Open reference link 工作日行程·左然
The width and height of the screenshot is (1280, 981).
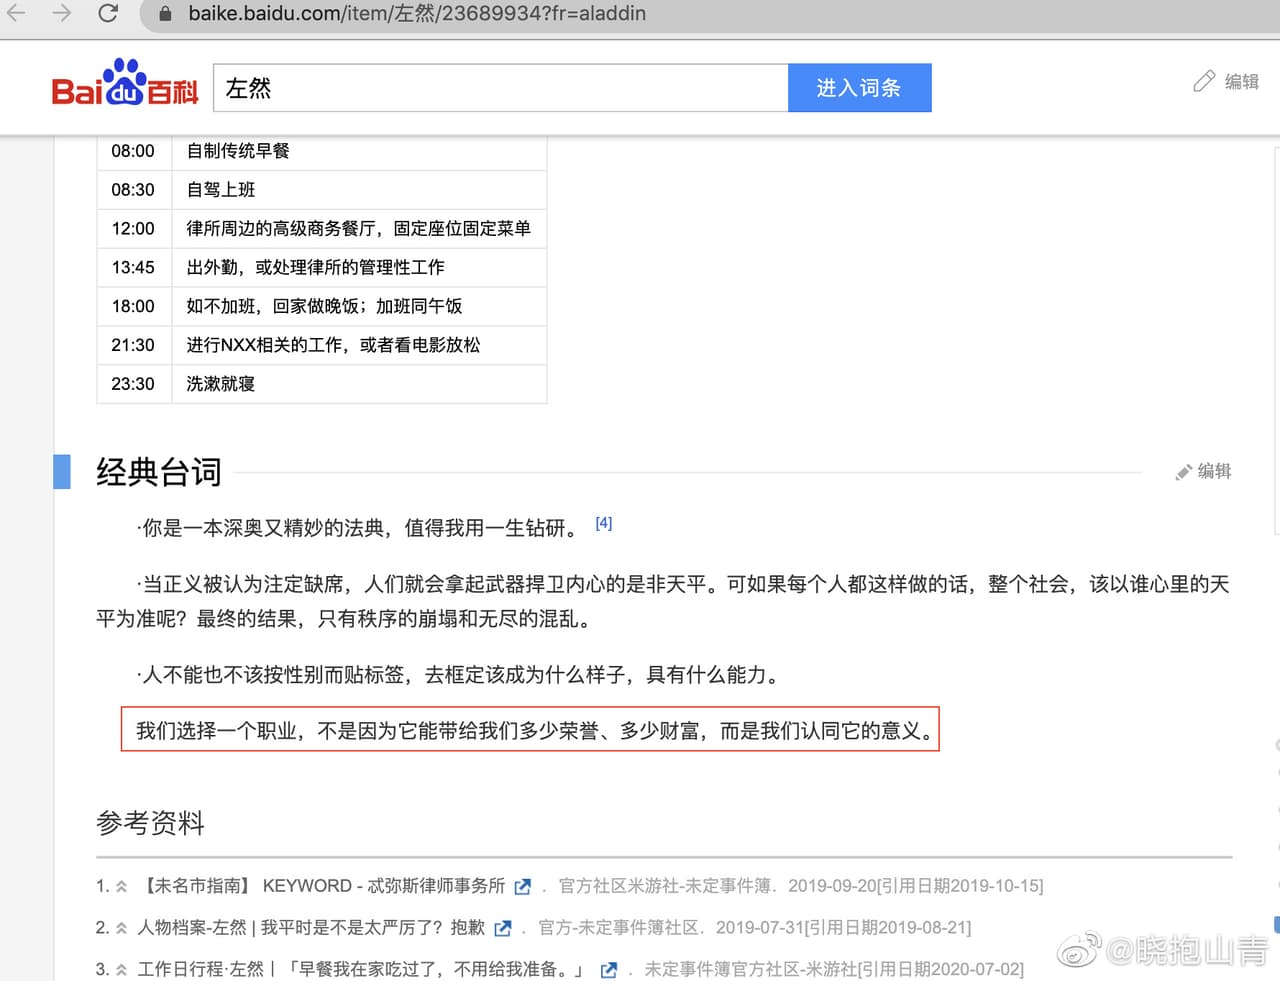click(364, 970)
